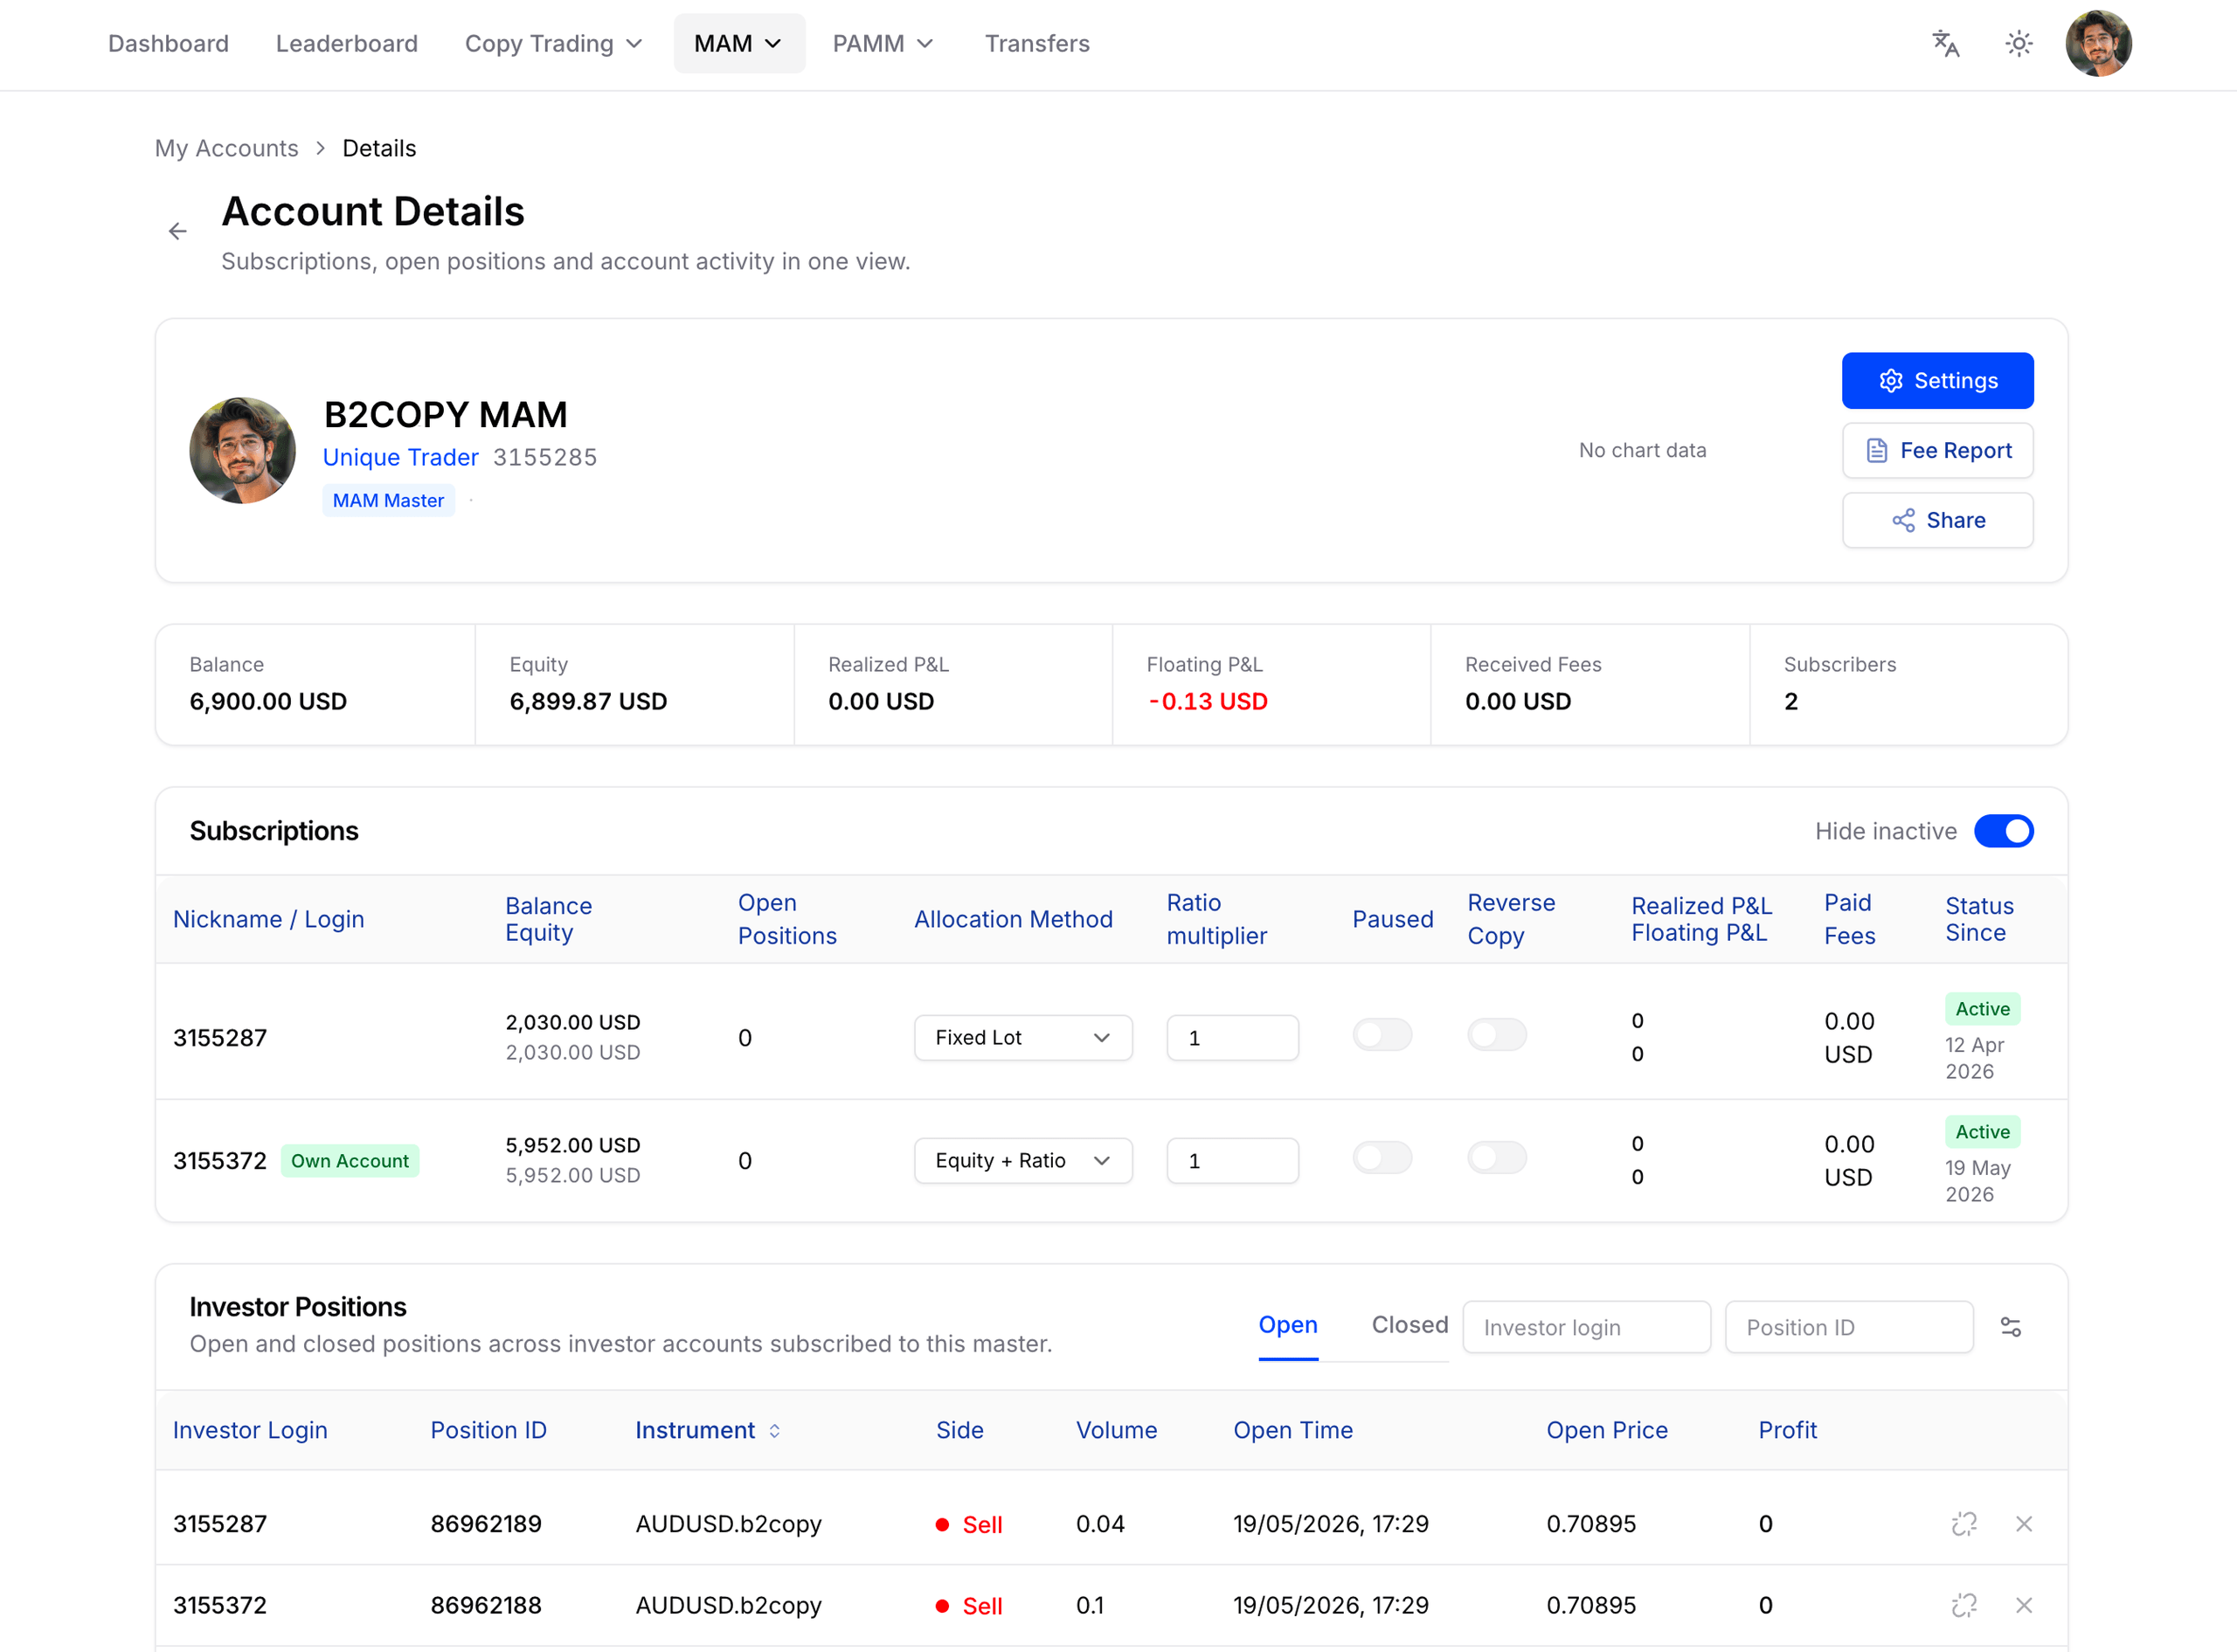
Task: Click the Active status for account 3155372
Action: coord(1982,1132)
